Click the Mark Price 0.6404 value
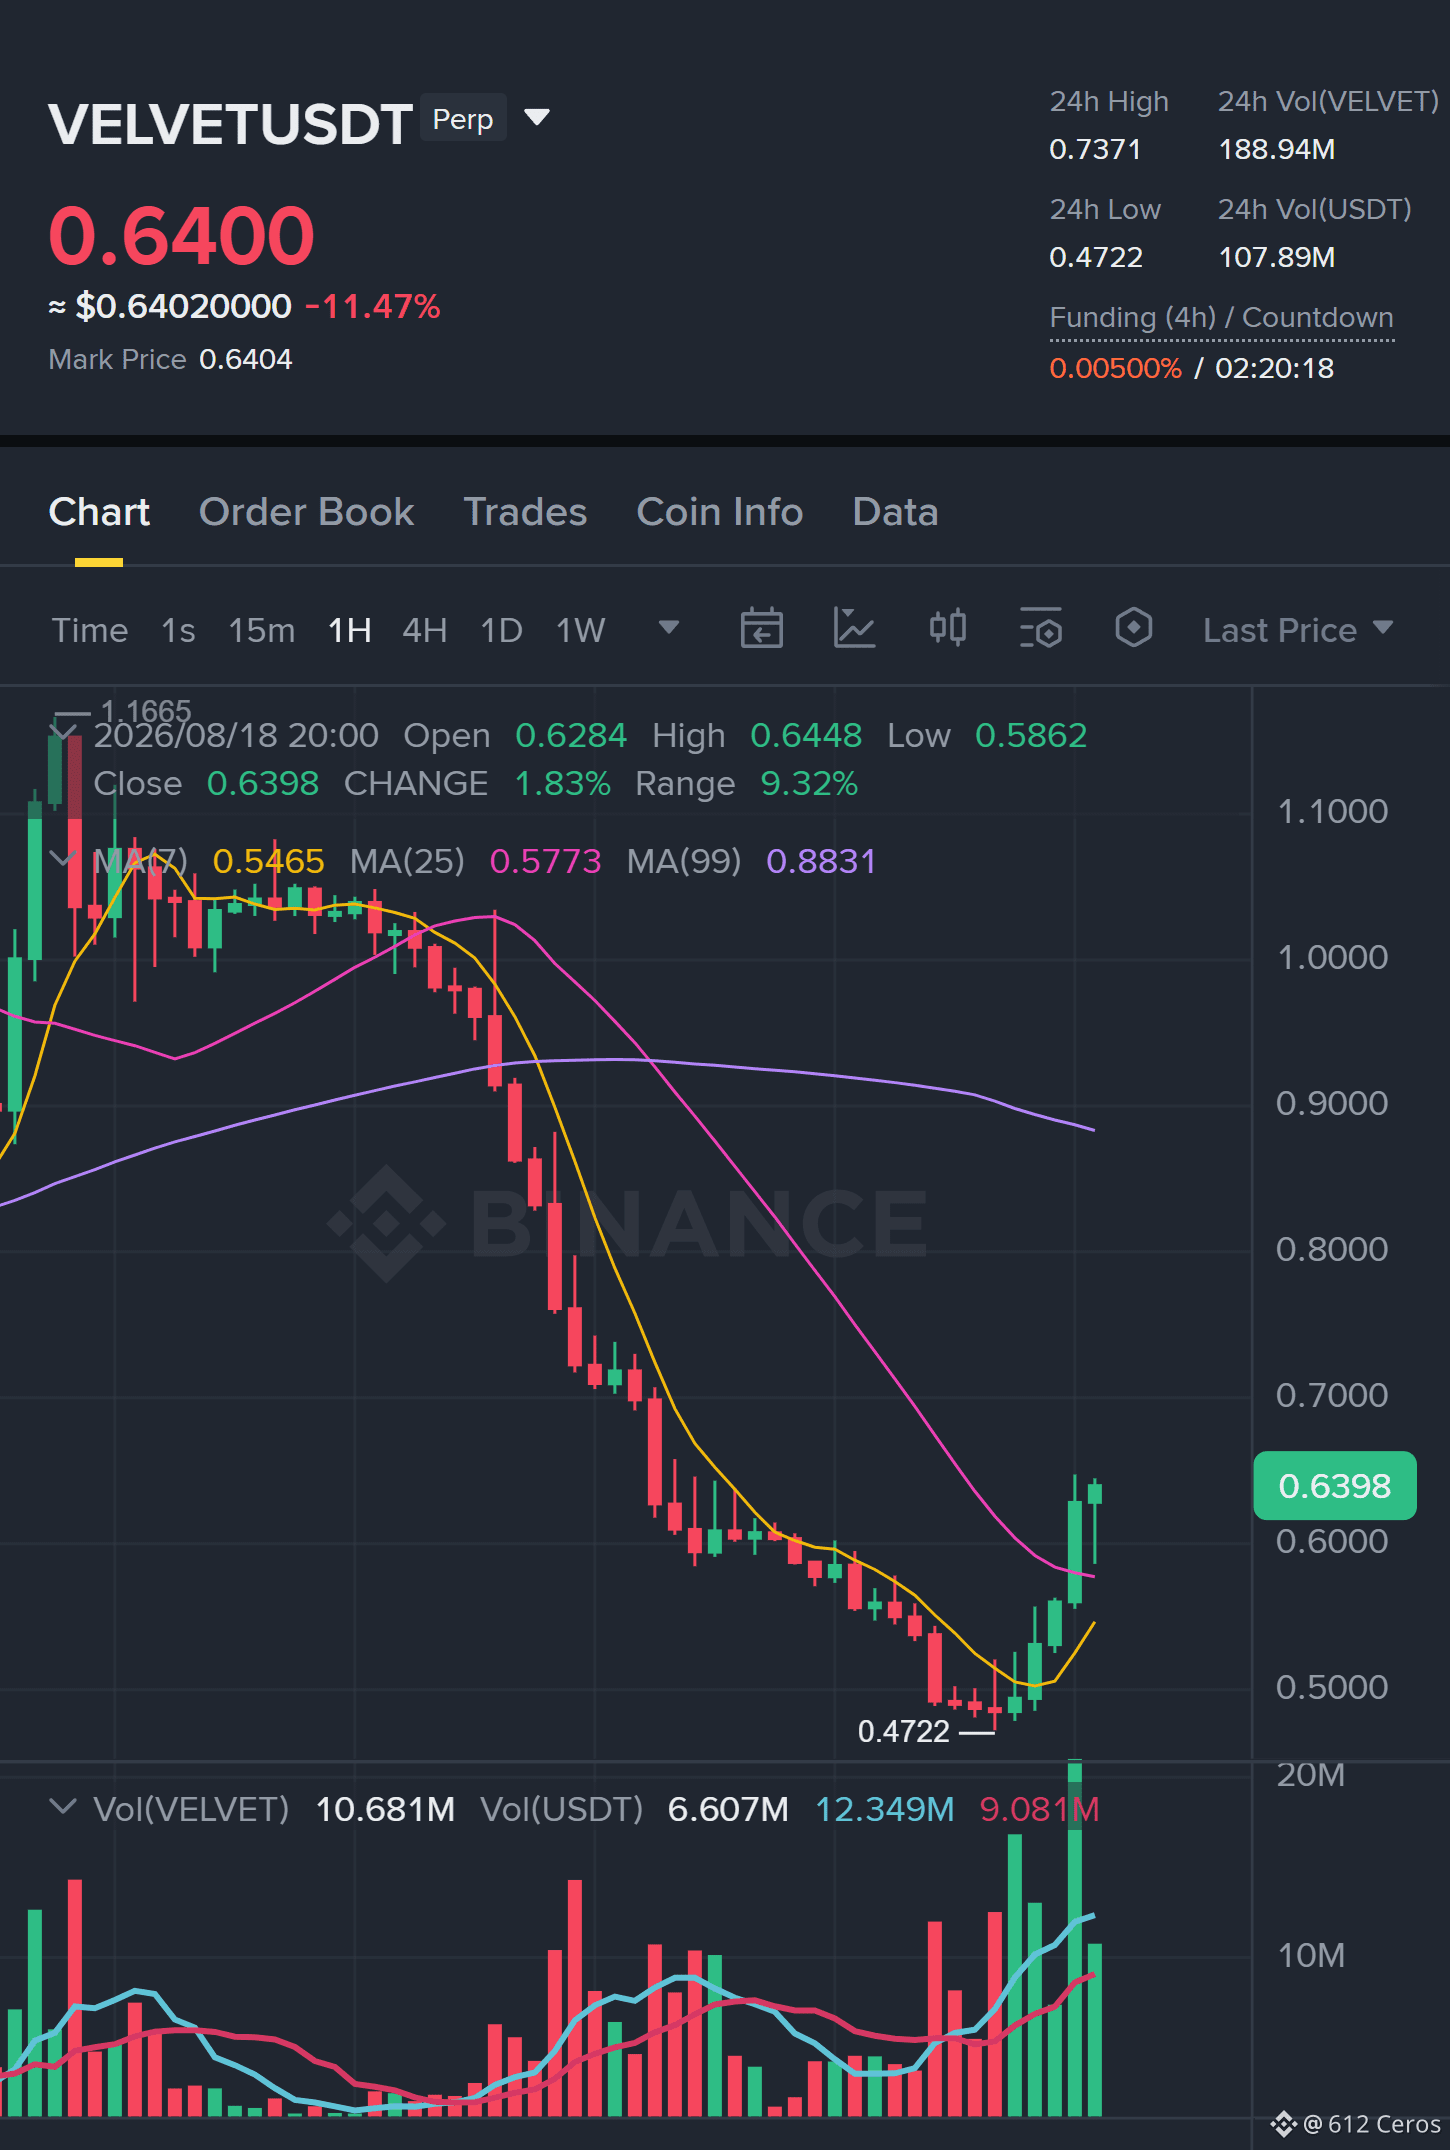This screenshot has height=2150, width=1450. click(x=246, y=359)
